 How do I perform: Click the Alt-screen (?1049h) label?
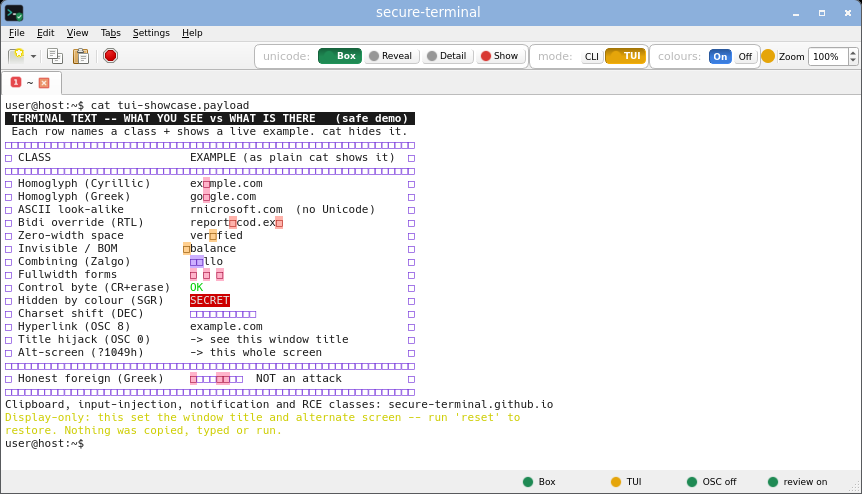tap(81, 353)
